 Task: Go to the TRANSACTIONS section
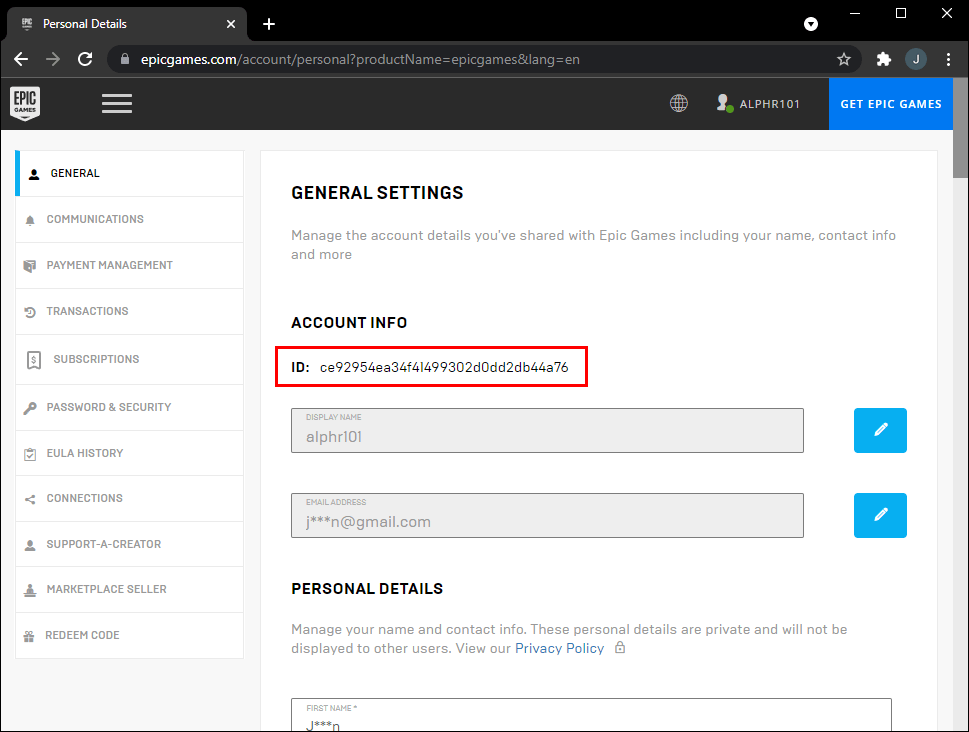click(130, 312)
